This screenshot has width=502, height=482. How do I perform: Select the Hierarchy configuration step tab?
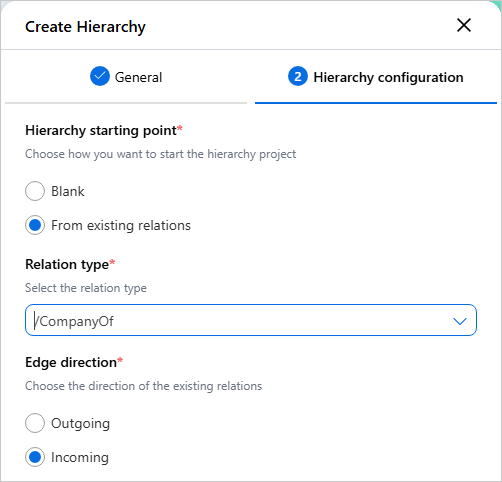point(376,77)
